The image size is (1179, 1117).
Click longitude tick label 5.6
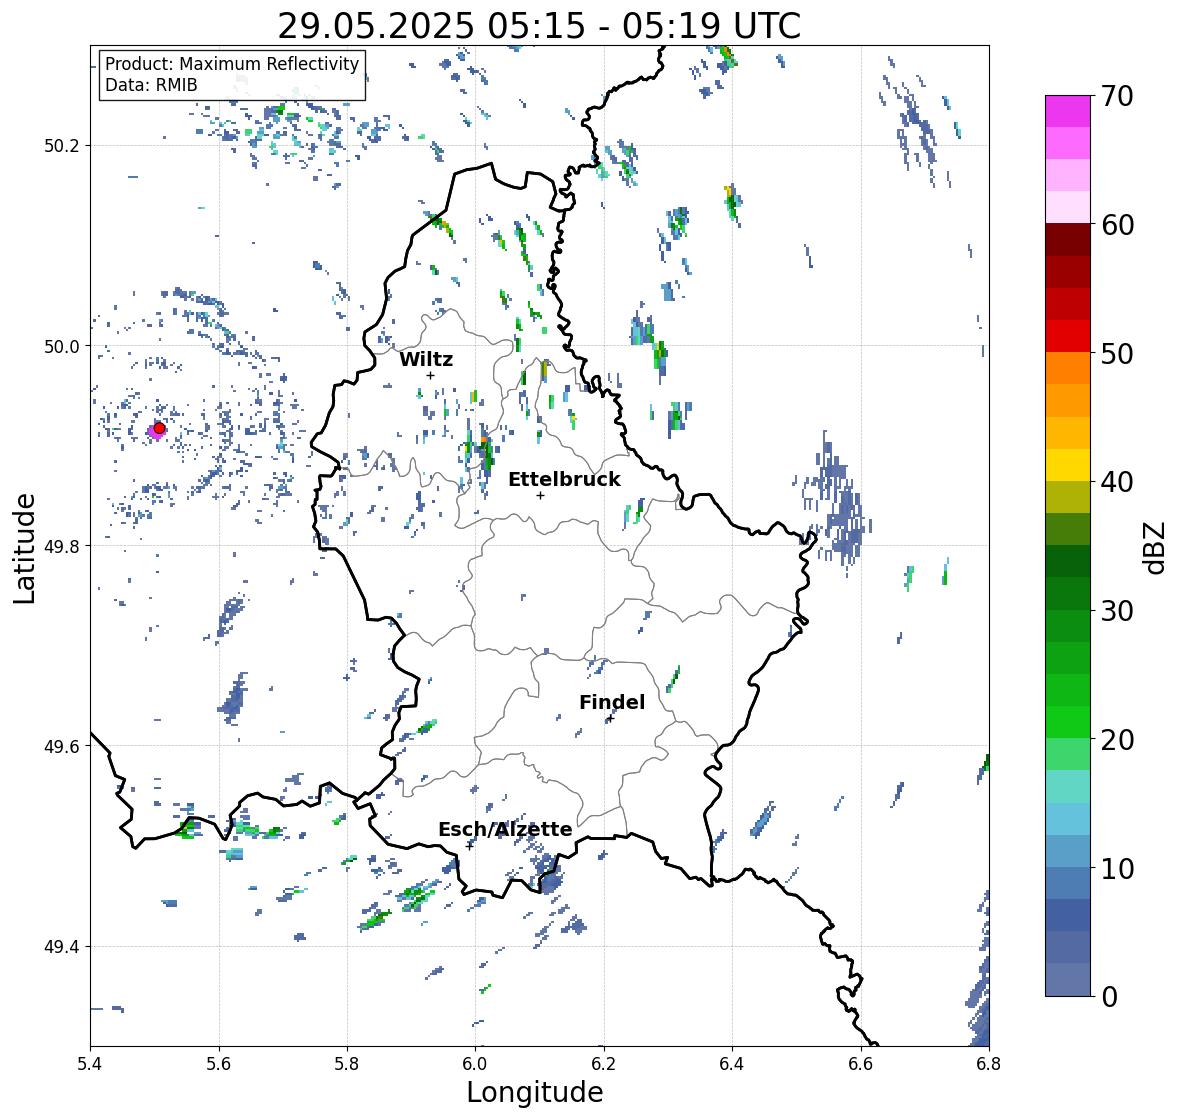pyautogui.click(x=219, y=1063)
